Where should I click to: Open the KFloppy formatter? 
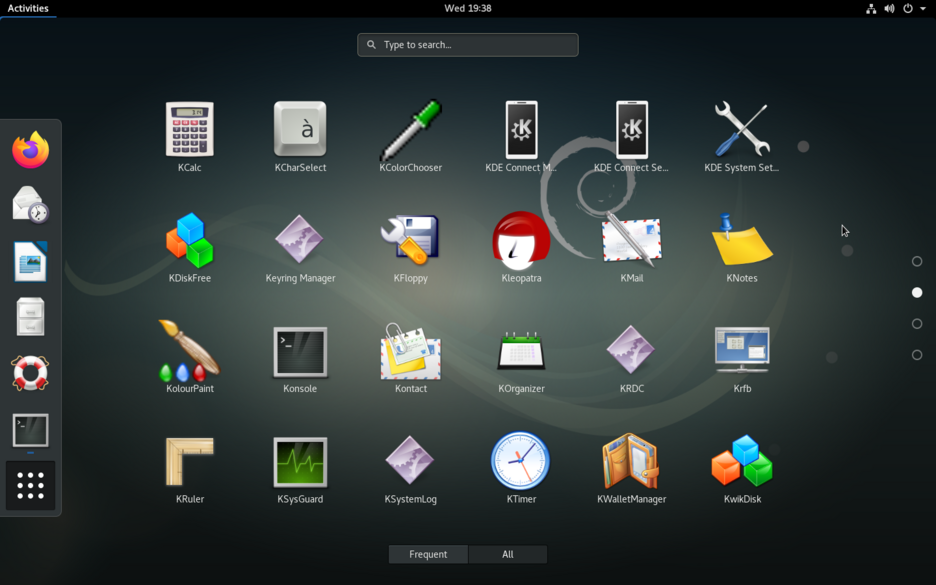[x=411, y=247]
